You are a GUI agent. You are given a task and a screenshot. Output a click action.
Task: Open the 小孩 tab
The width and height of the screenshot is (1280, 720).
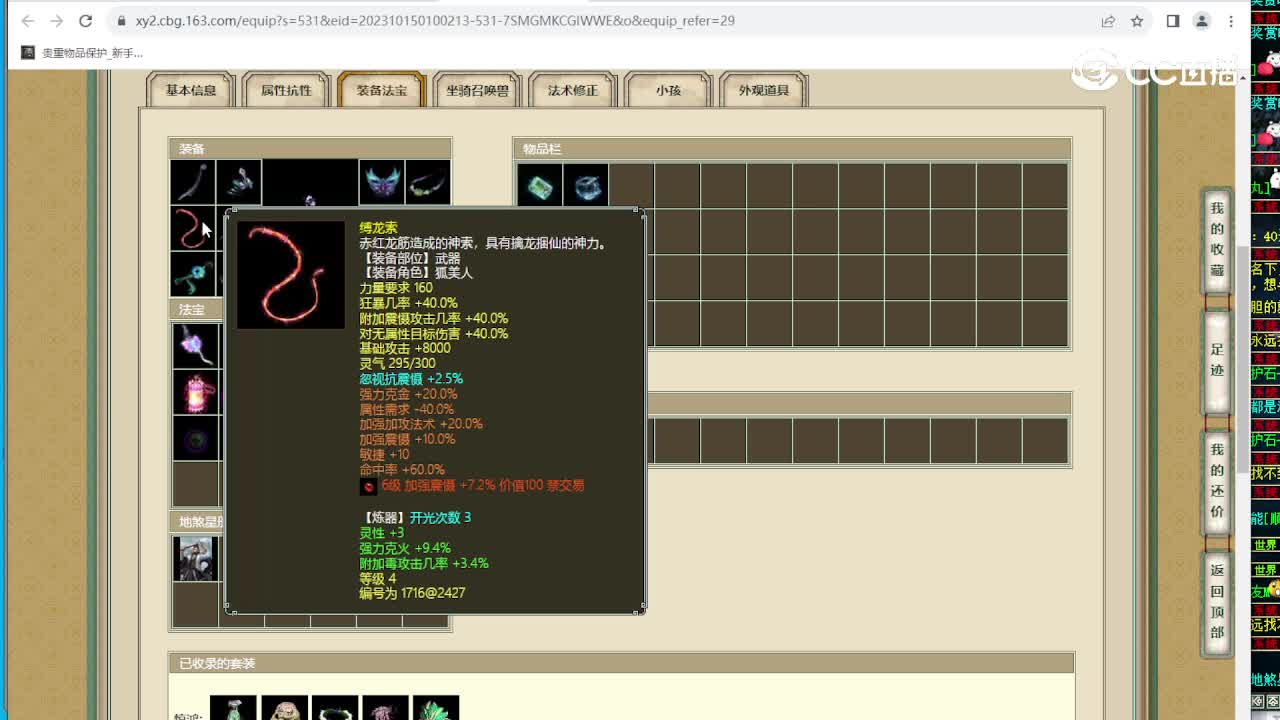point(668,90)
